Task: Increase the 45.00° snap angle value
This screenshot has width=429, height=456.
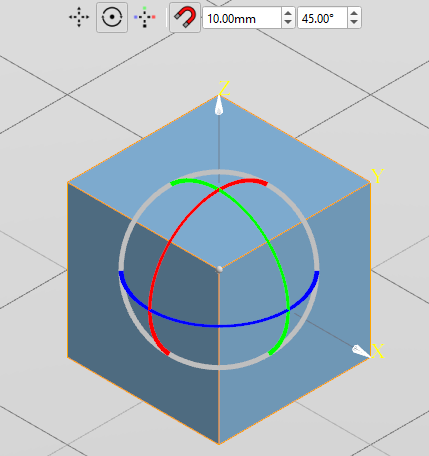Action: point(354,13)
